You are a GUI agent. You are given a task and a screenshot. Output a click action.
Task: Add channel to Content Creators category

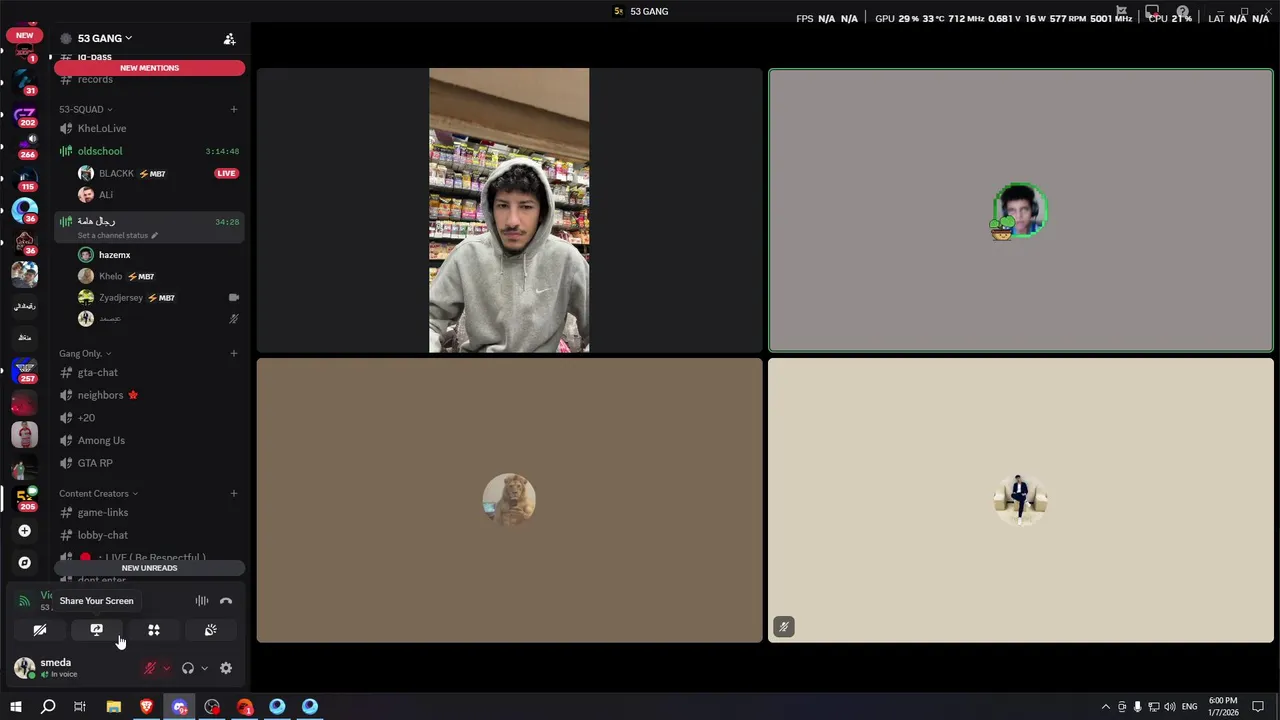tap(234, 493)
